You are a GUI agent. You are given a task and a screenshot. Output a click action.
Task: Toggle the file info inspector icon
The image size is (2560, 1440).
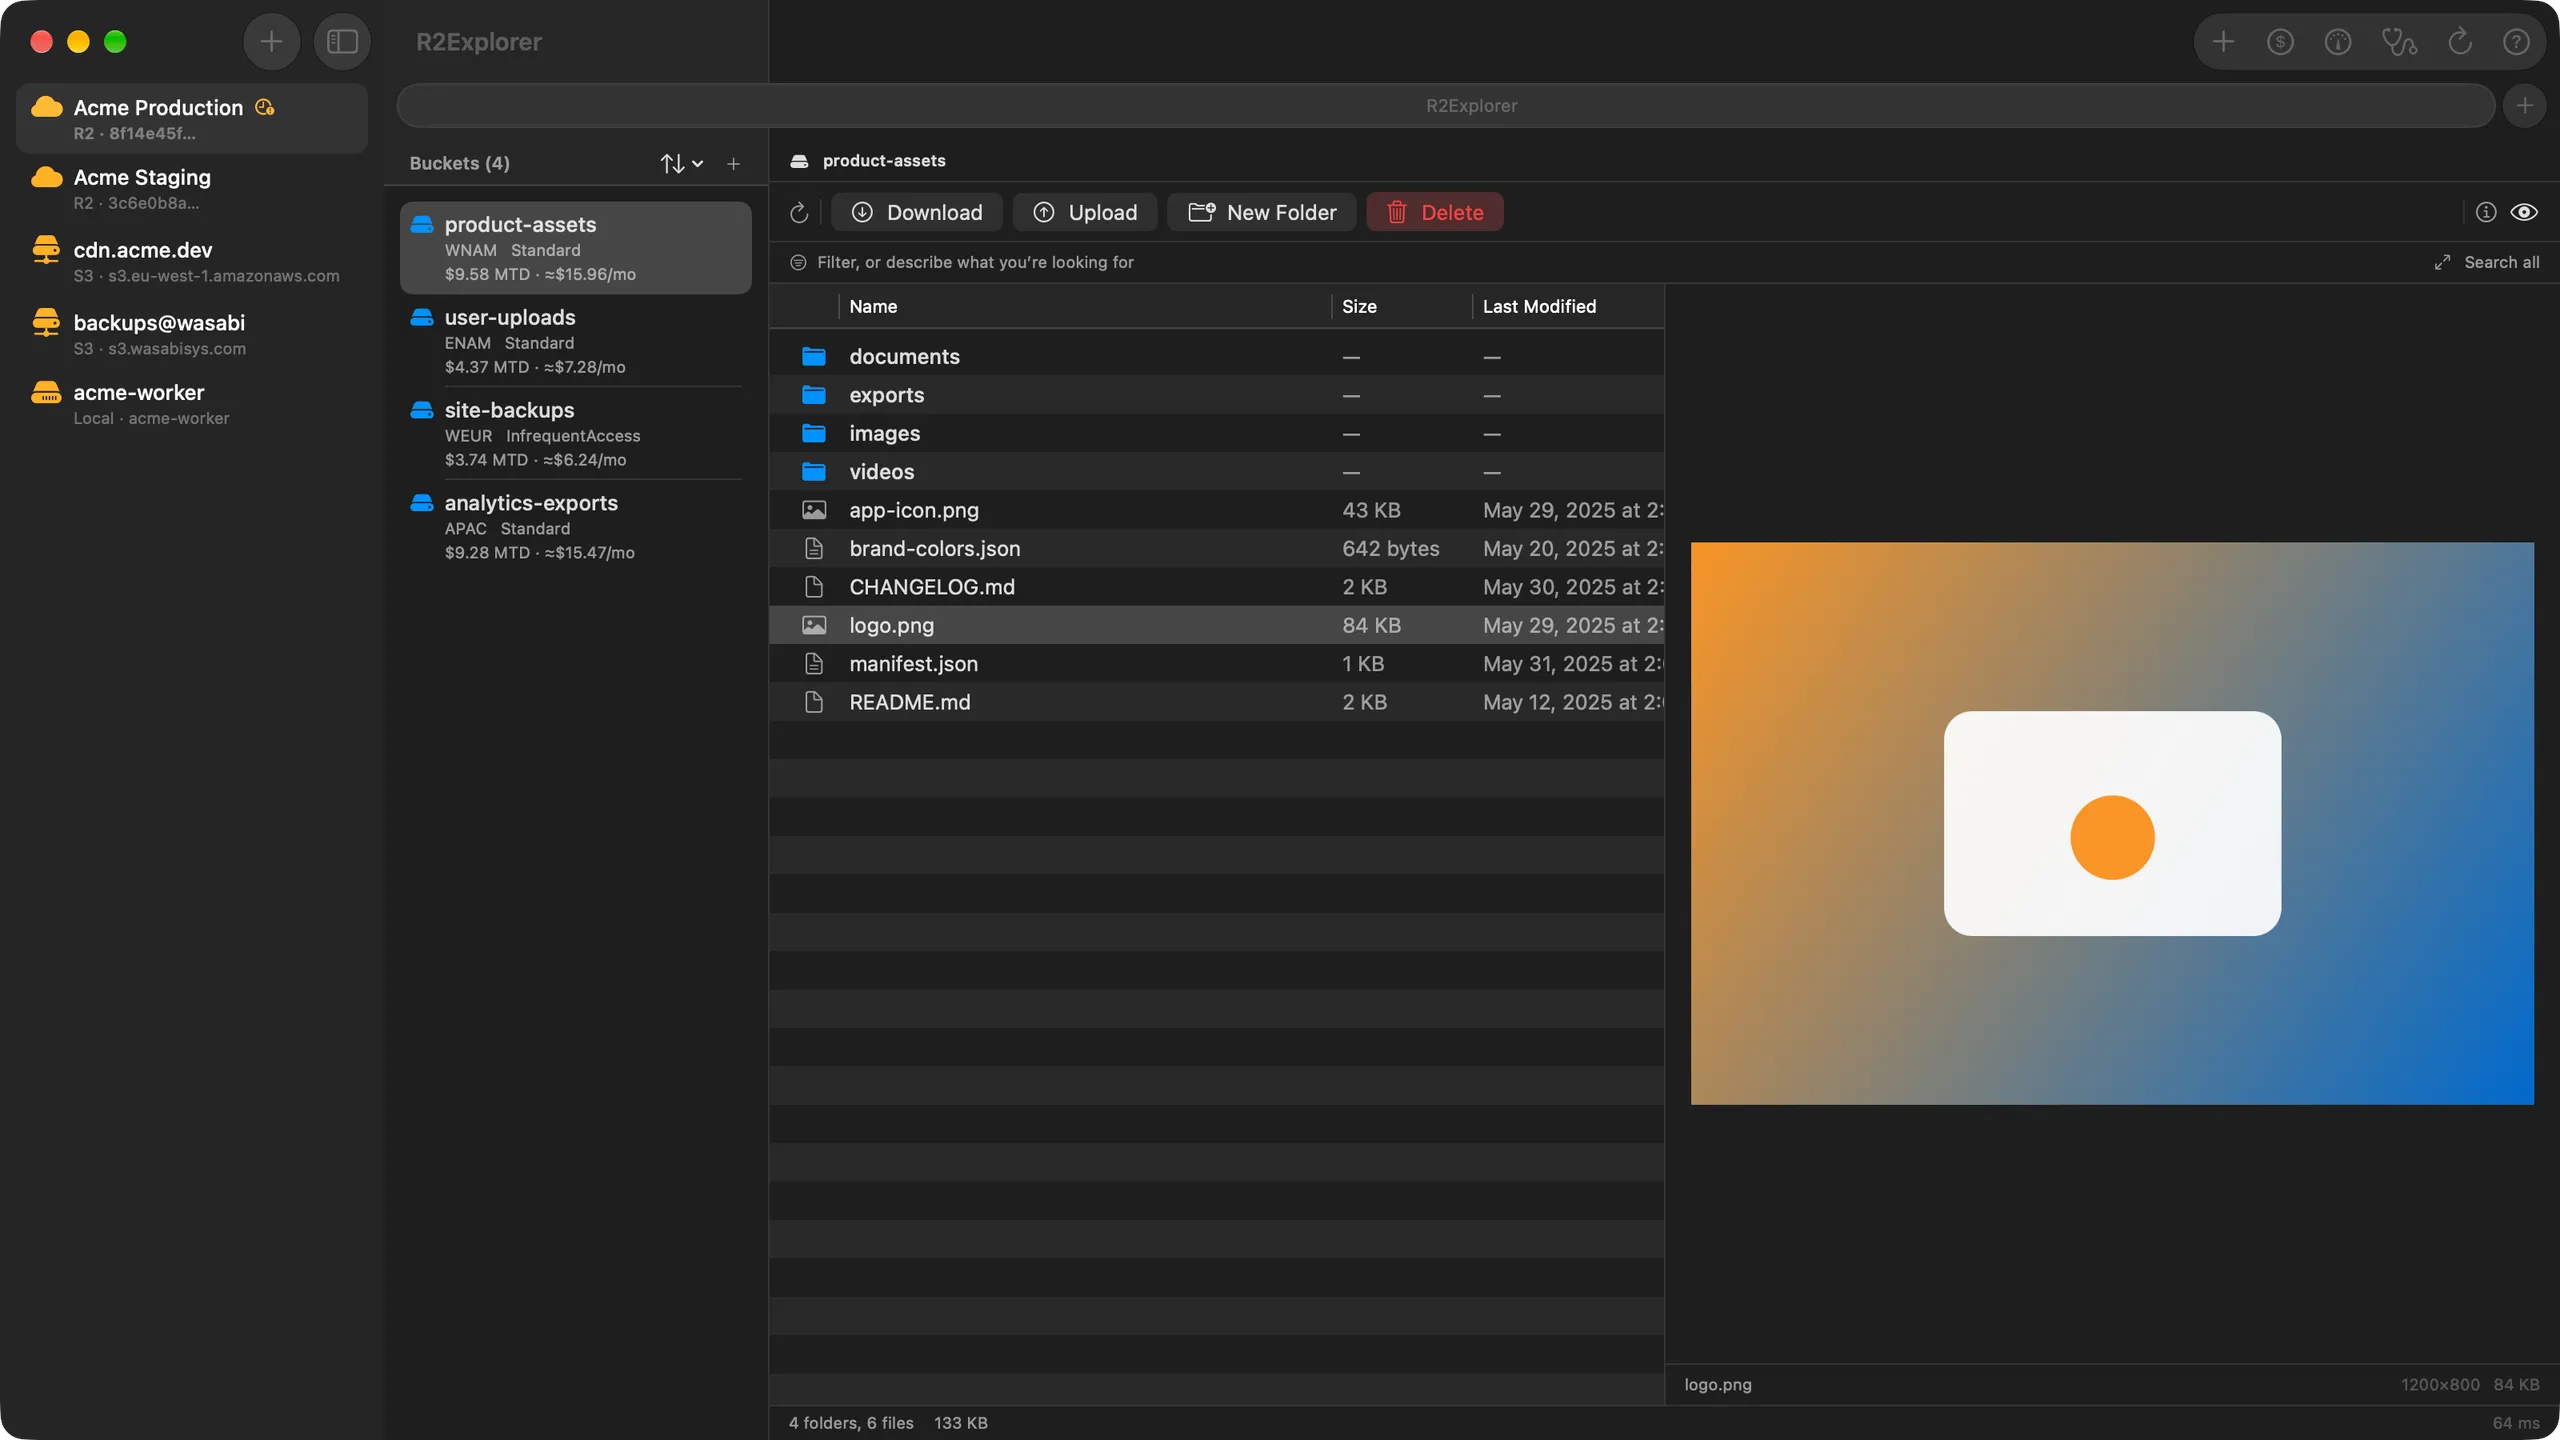[x=2486, y=212]
